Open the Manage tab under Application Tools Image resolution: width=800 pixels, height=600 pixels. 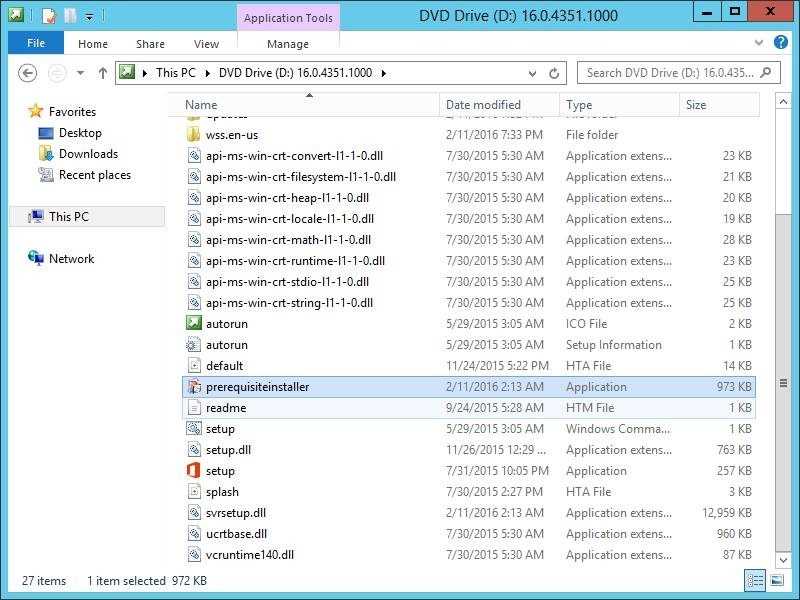coord(288,44)
